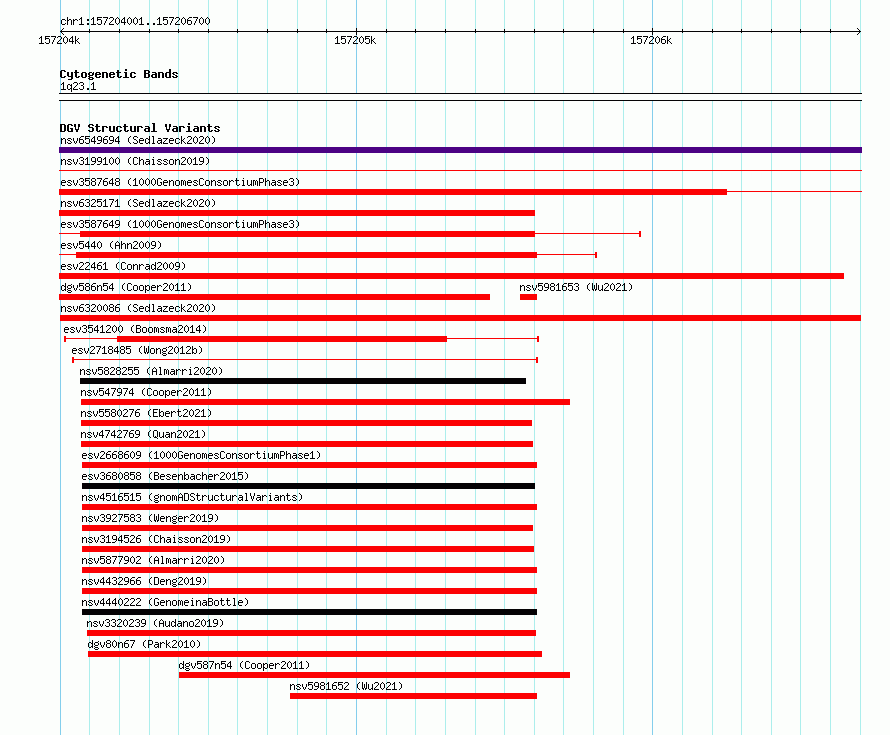The image size is (890, 735).
Task: Click the esv3587649 red variant bar
Action: click(x=307, y=234)
